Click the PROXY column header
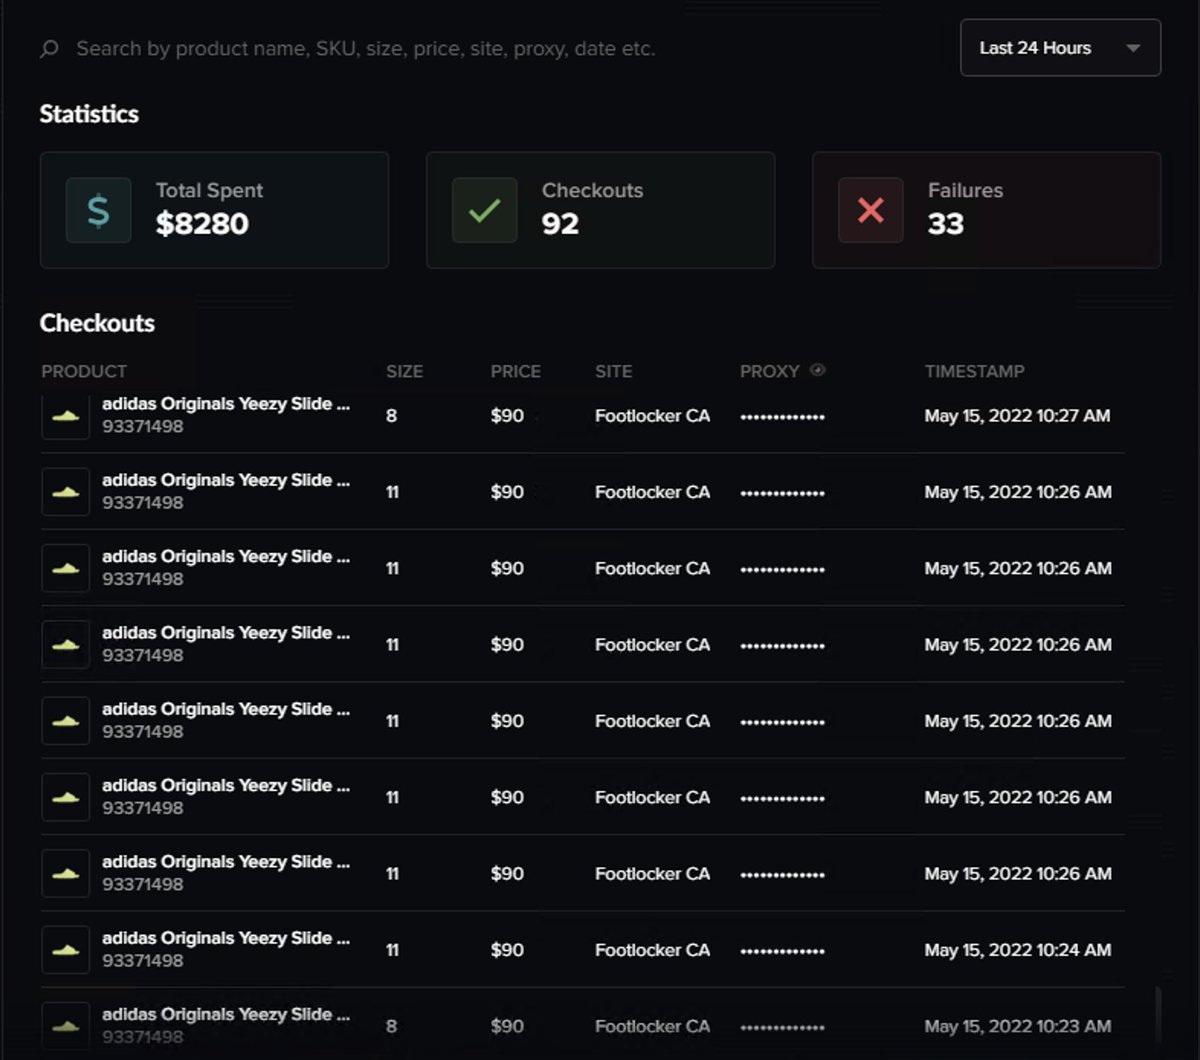The width and height of the screenshot is (1200, 1060). point(769,371)
